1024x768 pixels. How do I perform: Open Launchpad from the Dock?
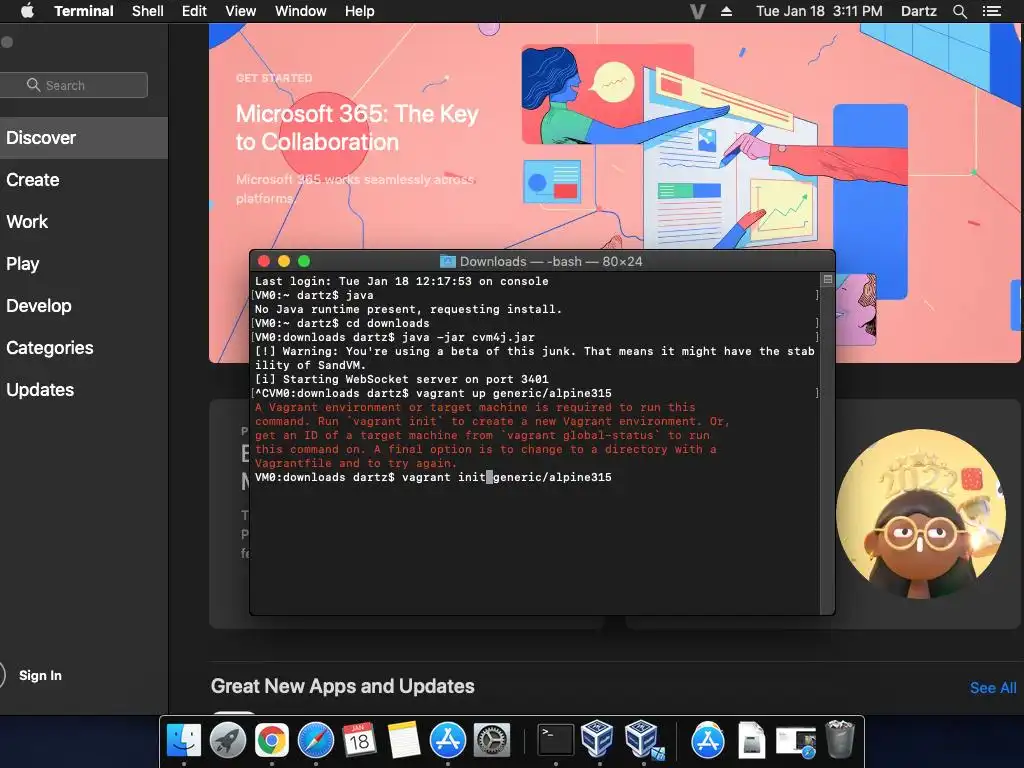click(x=228, y=741)
